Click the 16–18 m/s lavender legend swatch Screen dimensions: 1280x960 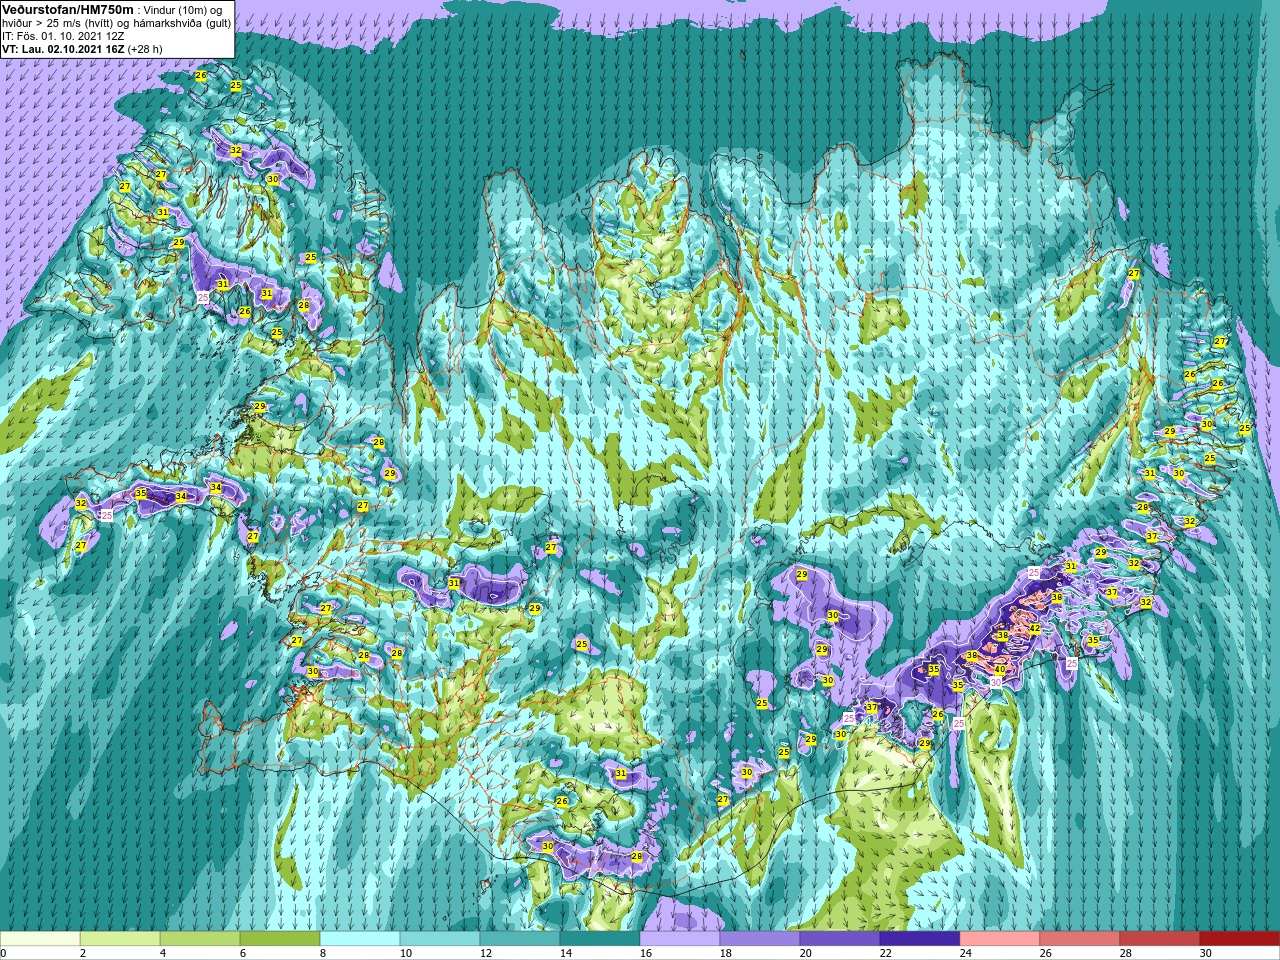[x=680, y=939]
